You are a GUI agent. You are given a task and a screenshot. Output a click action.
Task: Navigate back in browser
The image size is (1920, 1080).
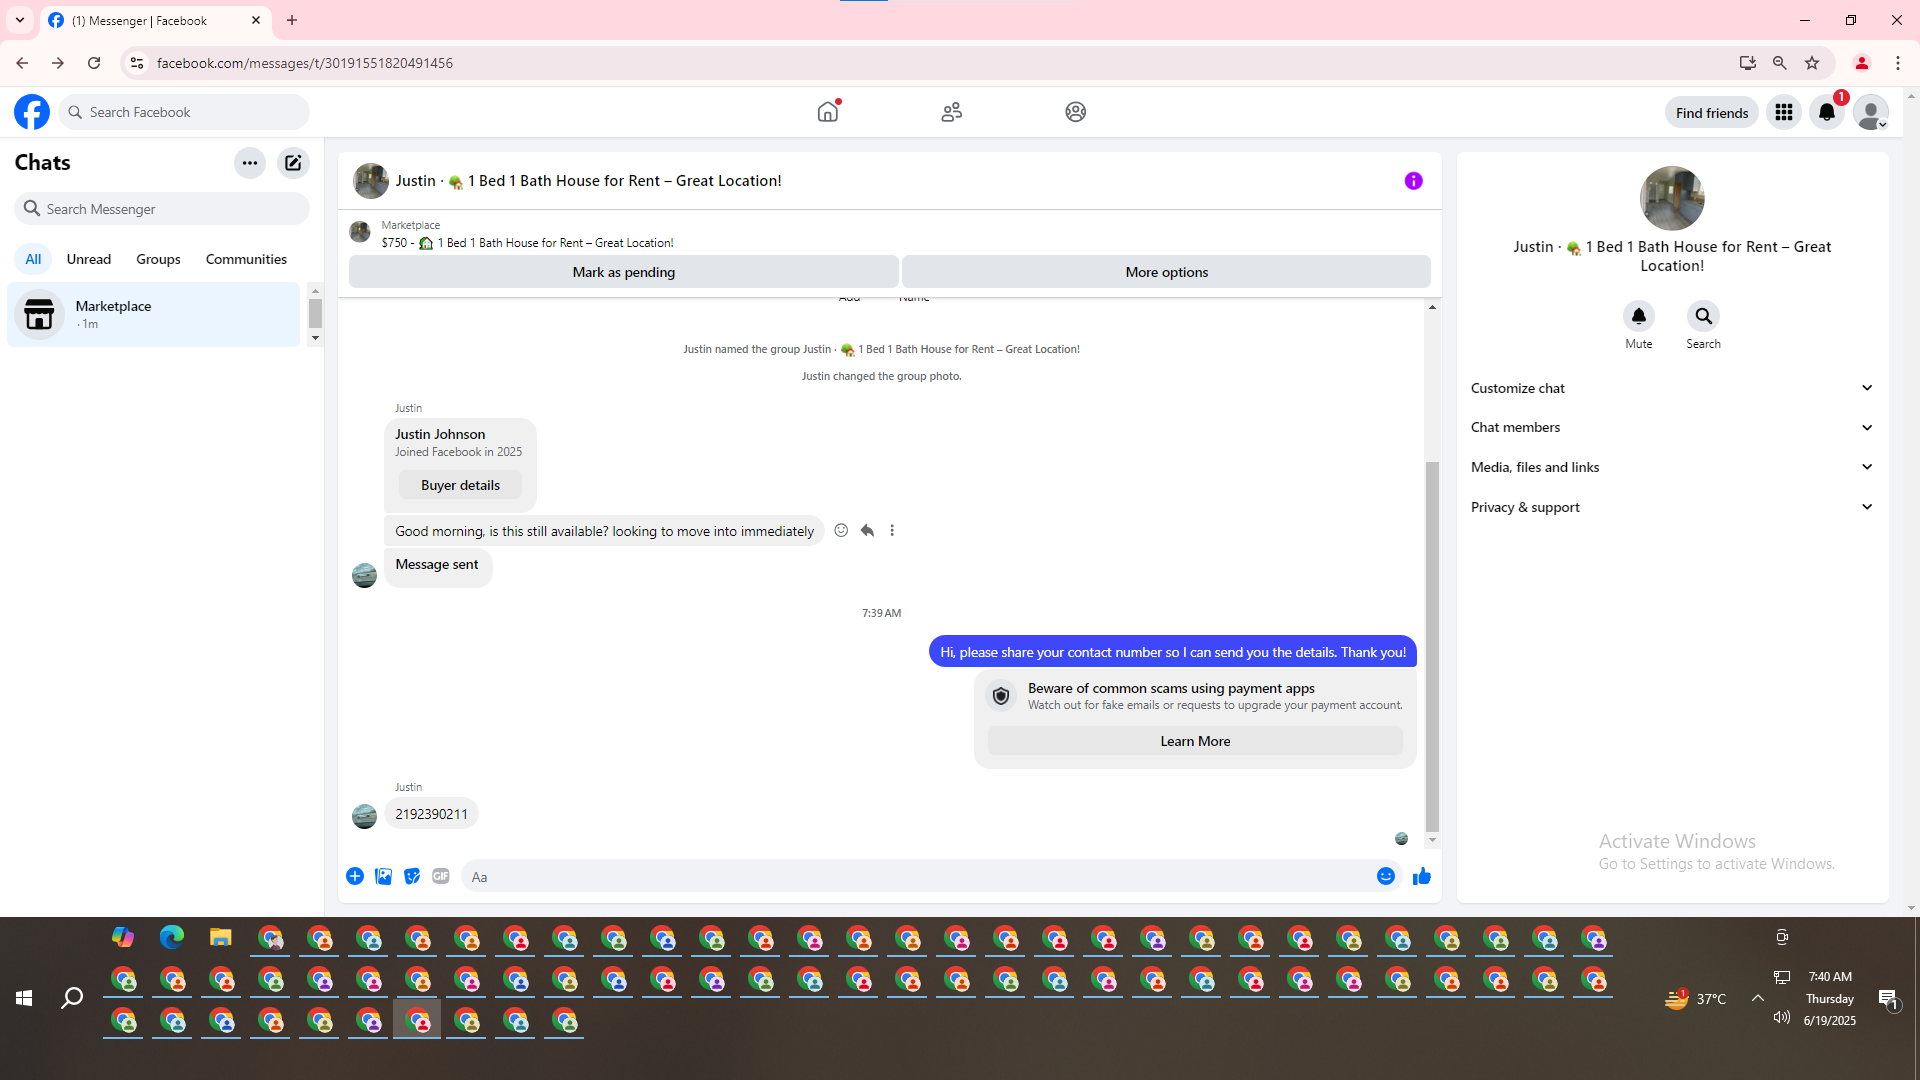[x=22, y=63]
